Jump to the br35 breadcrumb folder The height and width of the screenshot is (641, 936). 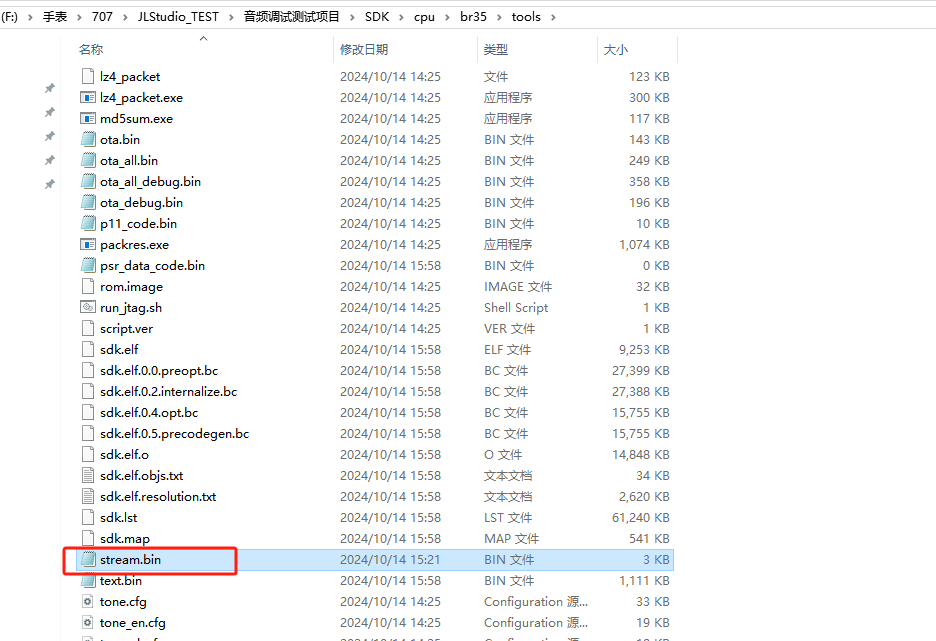point(473,17)
